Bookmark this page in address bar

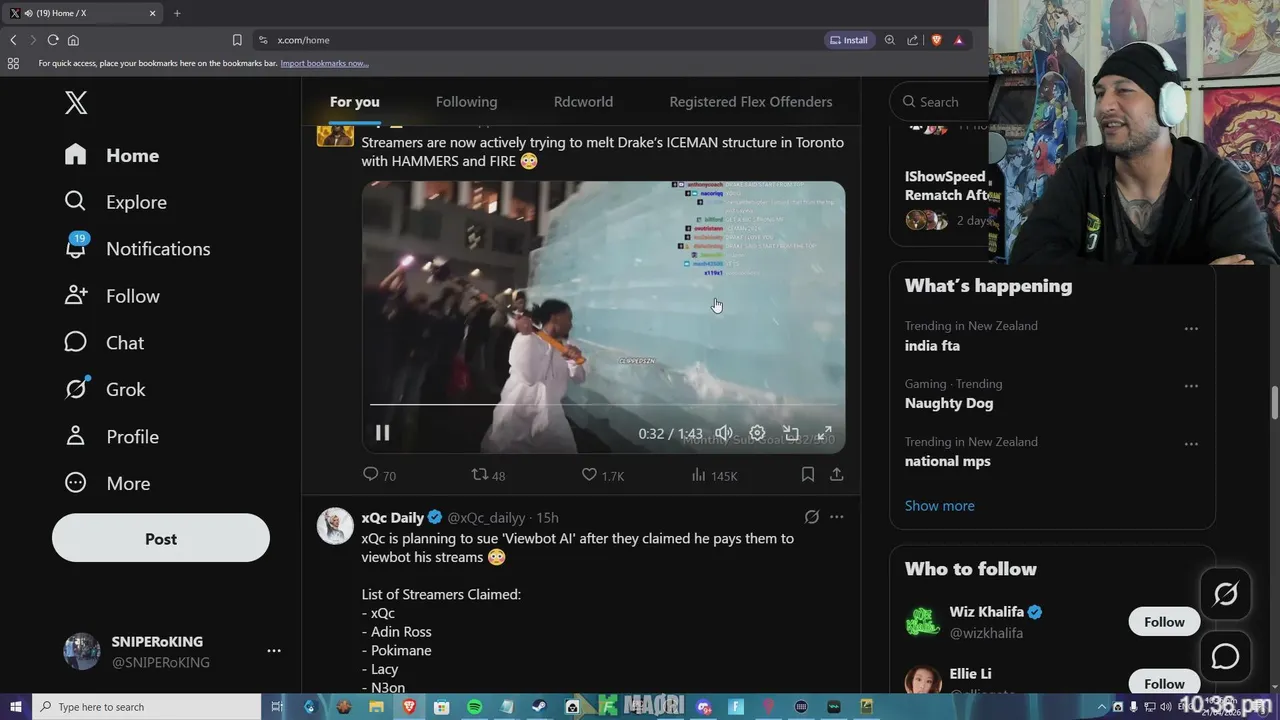click(x=237, y=40)
